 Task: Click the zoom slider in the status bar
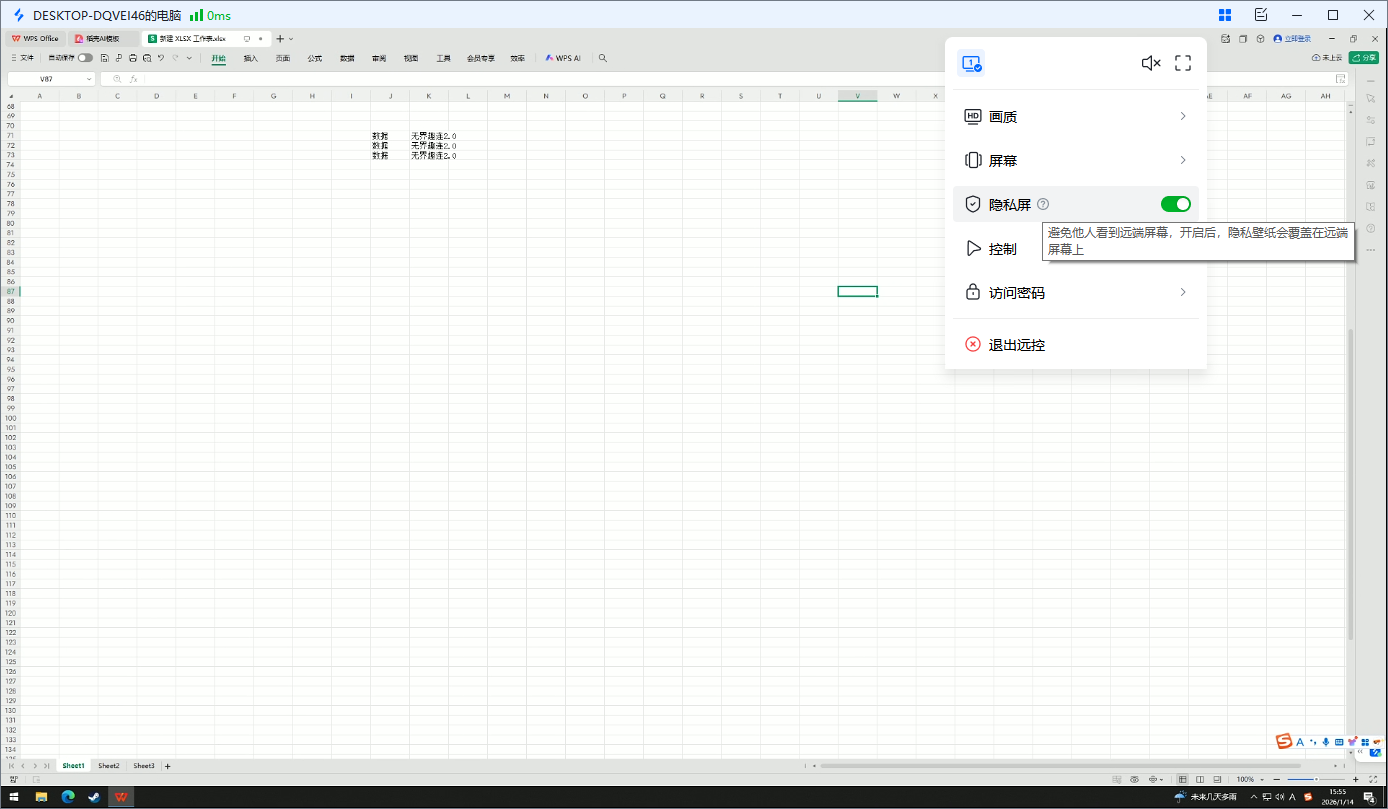click(1315, 779)
